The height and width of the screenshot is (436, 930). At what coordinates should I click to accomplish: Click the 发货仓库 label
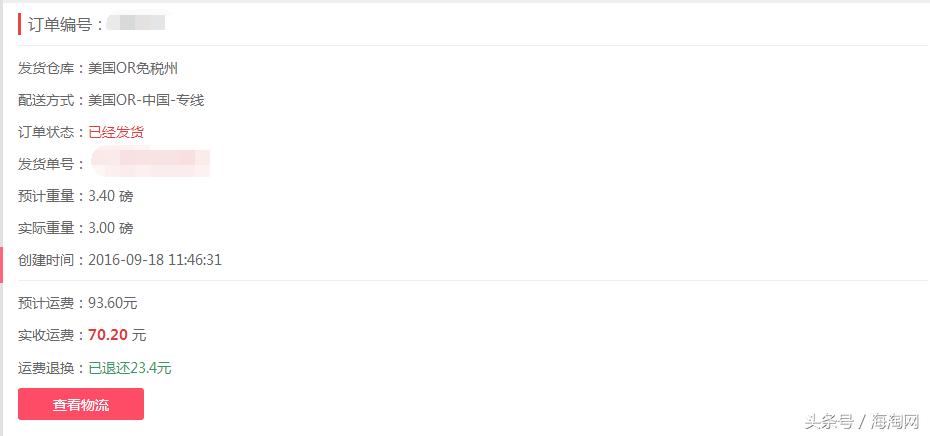click(52, 68)
